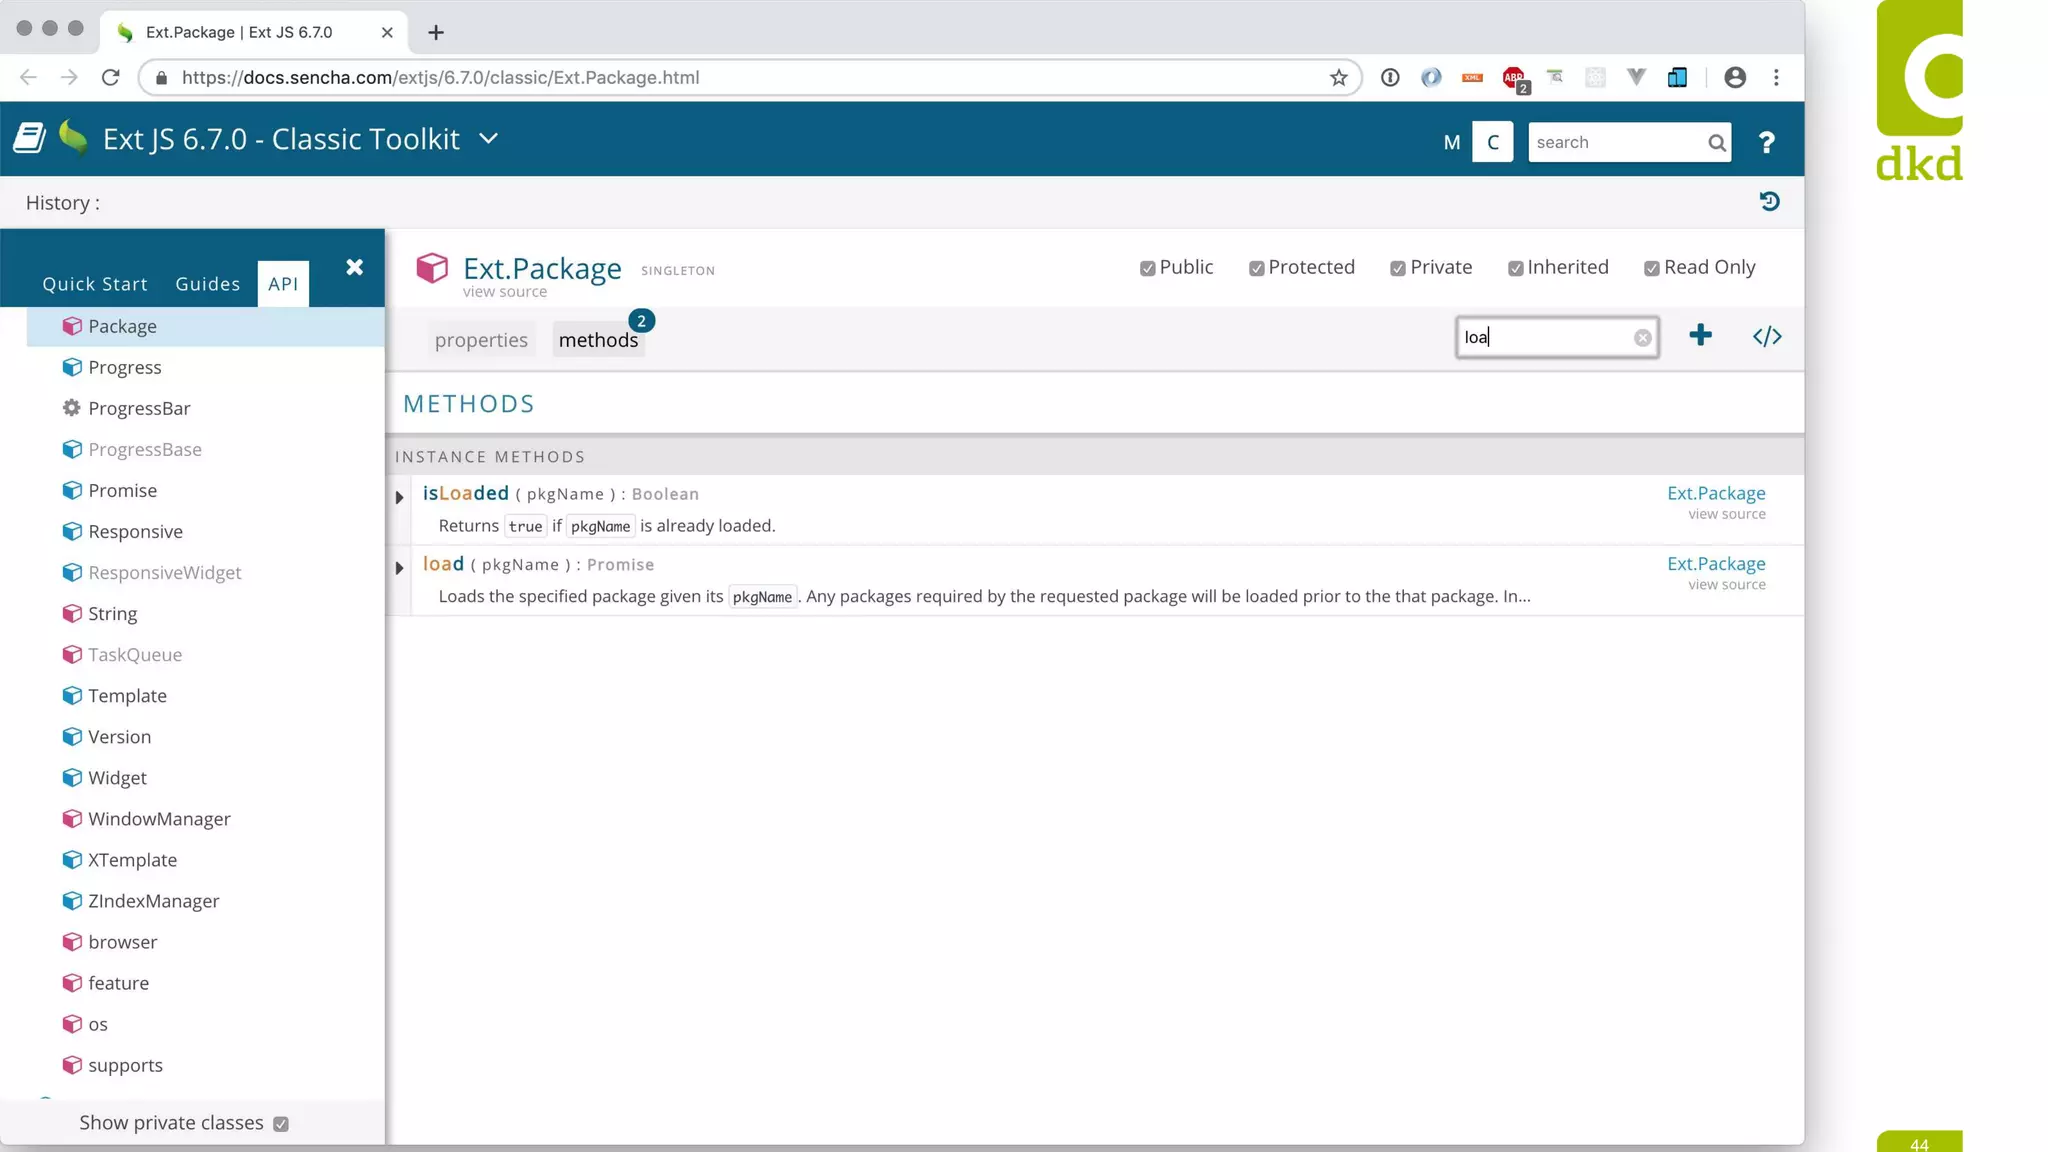The width and height of the screenshot is (2048, 1152).
Task: Select WindowManager in the class tree
Action: [159, 819]
